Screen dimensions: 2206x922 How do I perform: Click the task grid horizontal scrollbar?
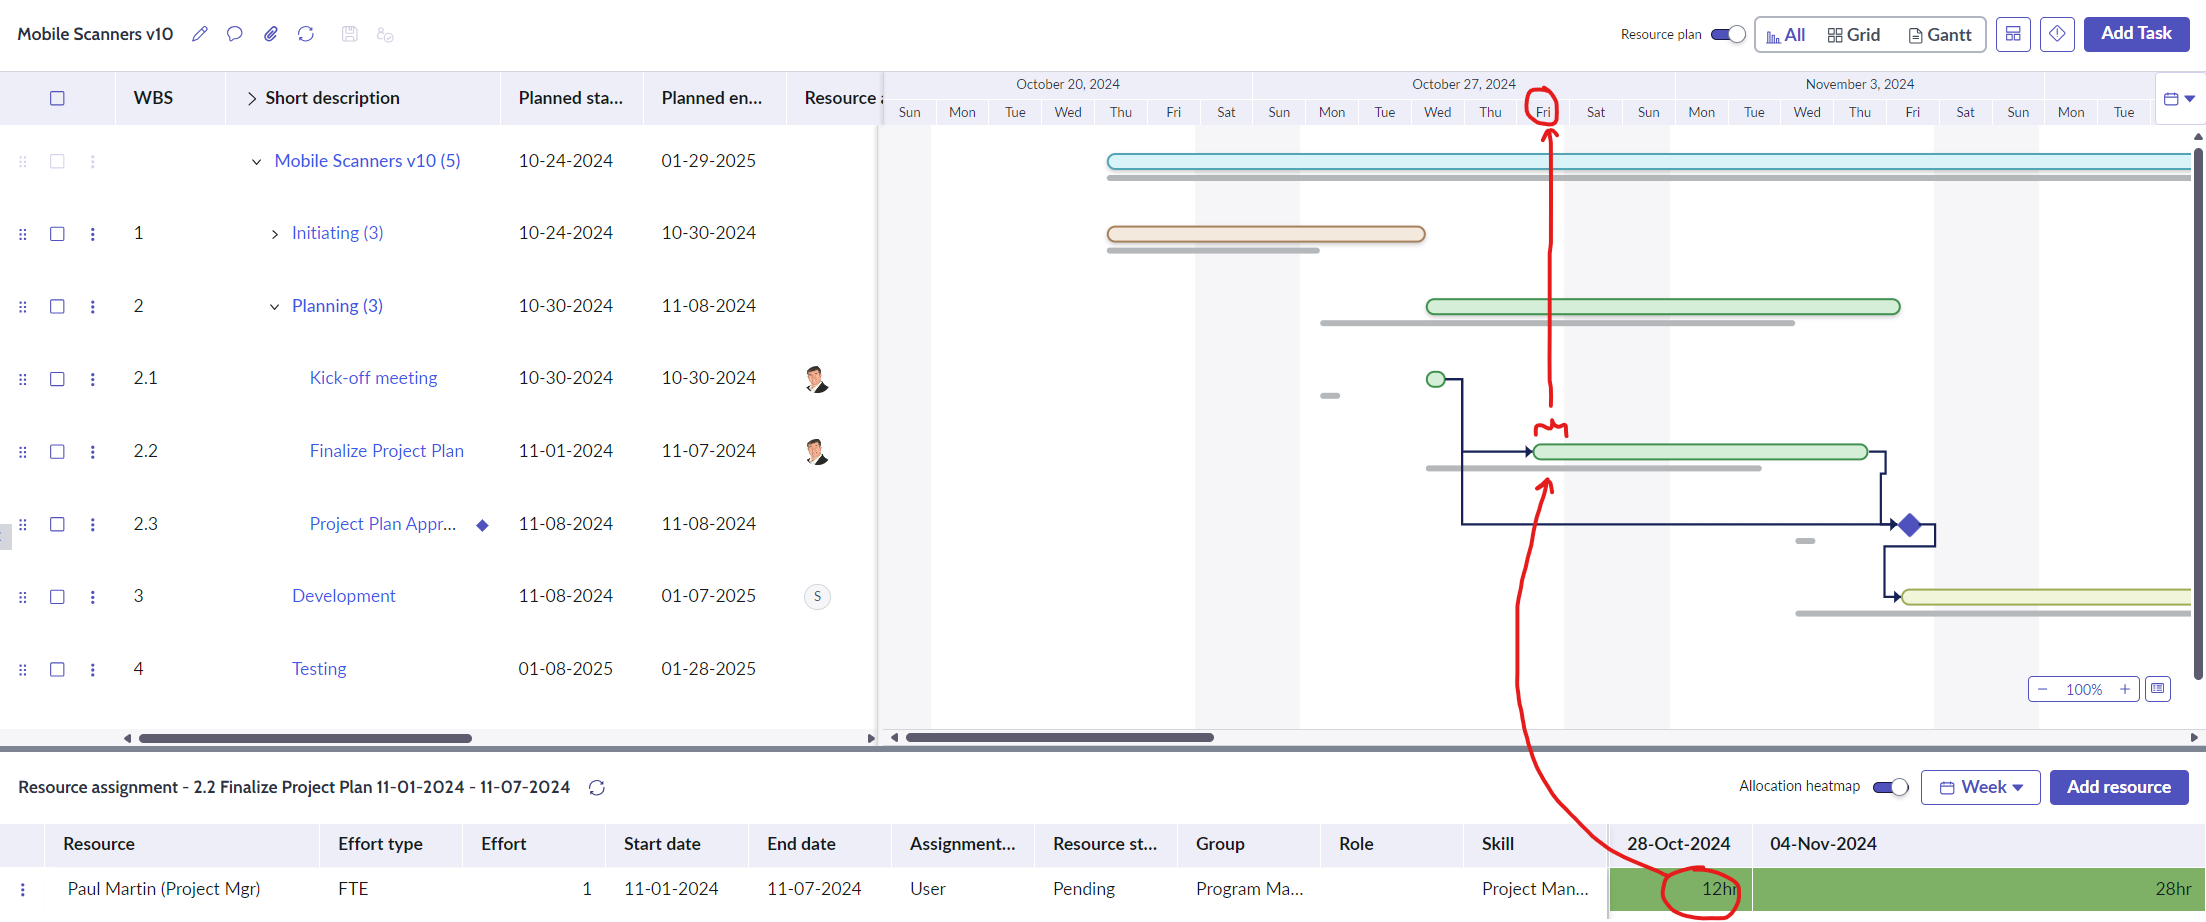point(305,738)
